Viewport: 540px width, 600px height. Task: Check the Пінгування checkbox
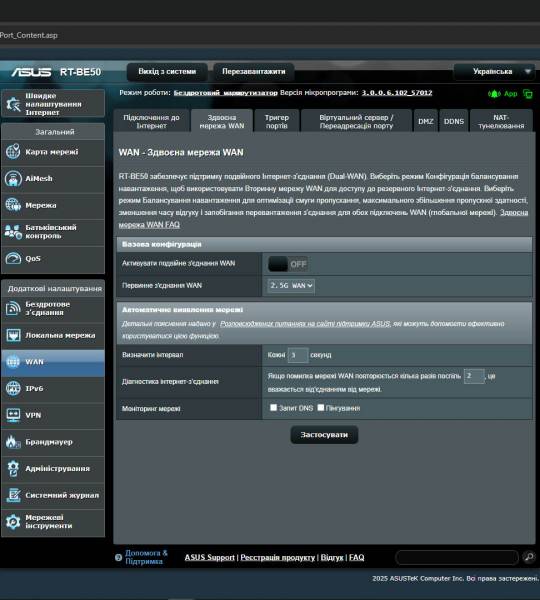coord(321,408)
